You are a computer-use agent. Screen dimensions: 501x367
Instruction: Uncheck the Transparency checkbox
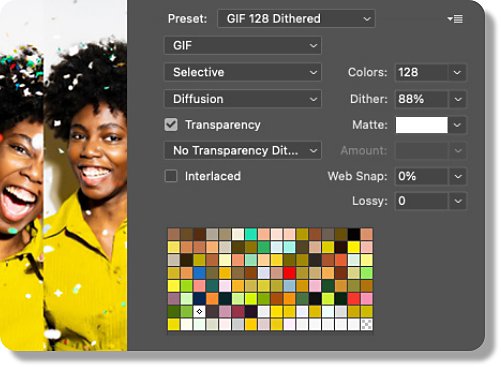(x=171, y=125)
